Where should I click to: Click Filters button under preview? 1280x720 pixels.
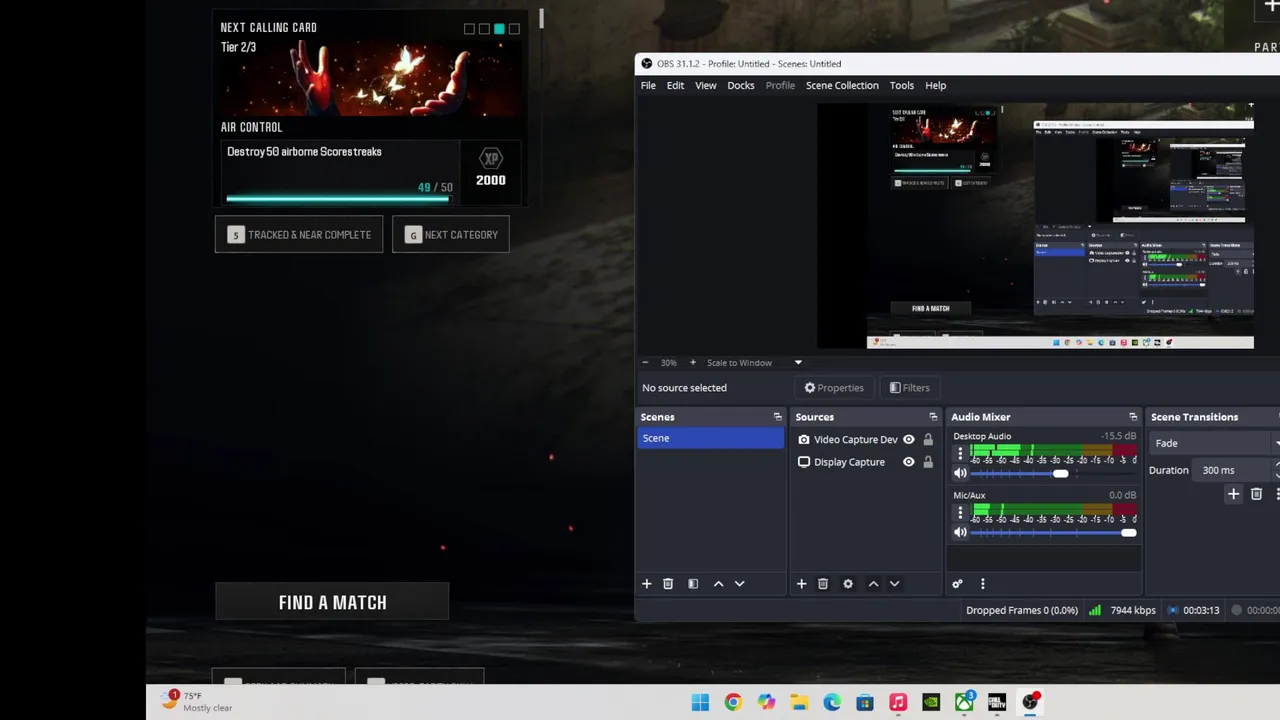click(909, 388)
